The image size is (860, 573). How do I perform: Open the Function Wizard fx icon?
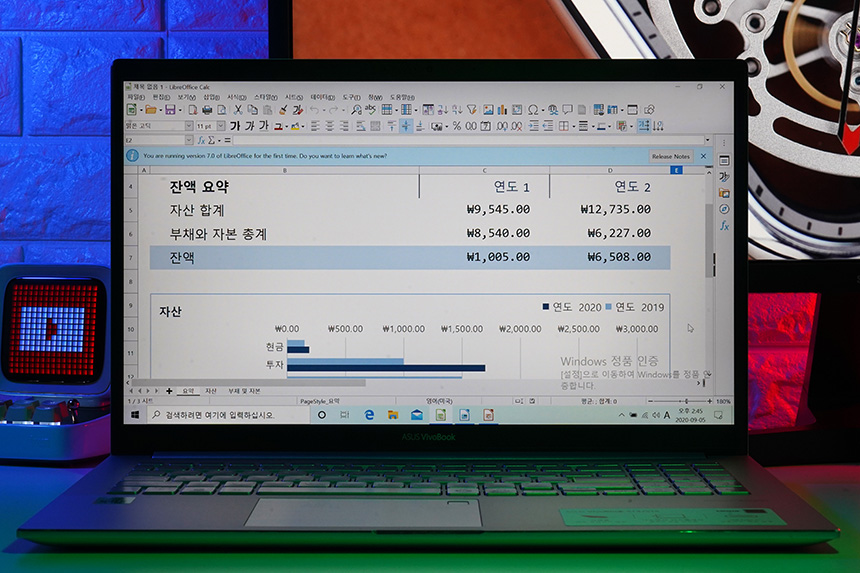pyautogui.click(x=201, y=140)
